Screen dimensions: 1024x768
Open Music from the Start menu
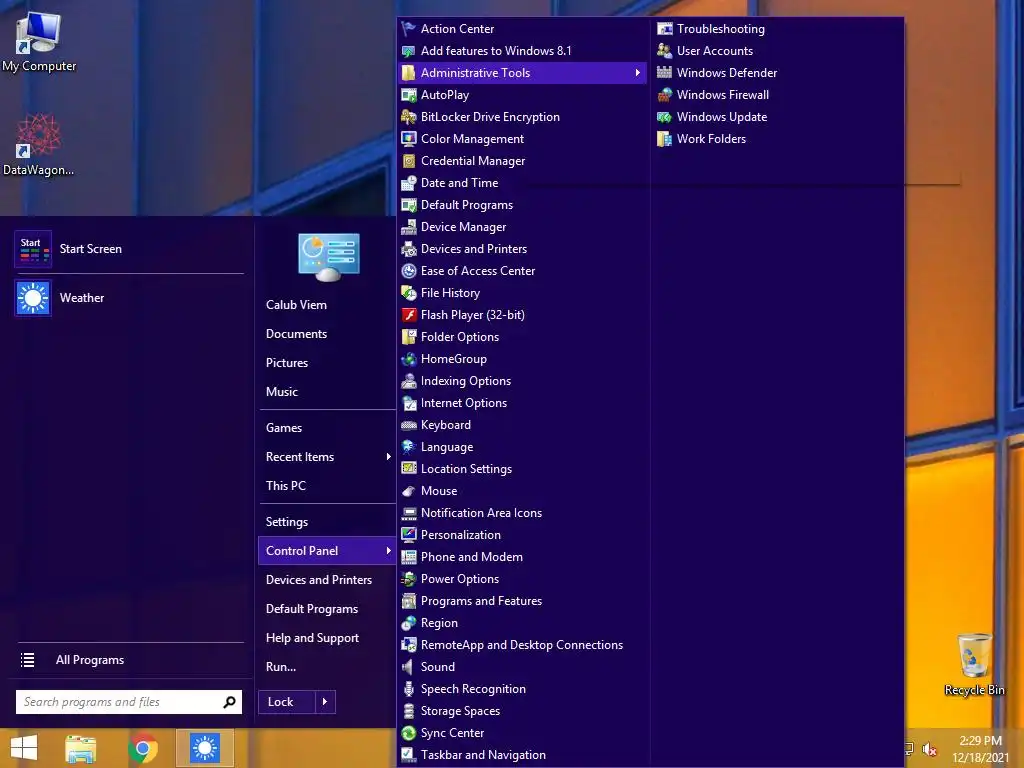281,392
